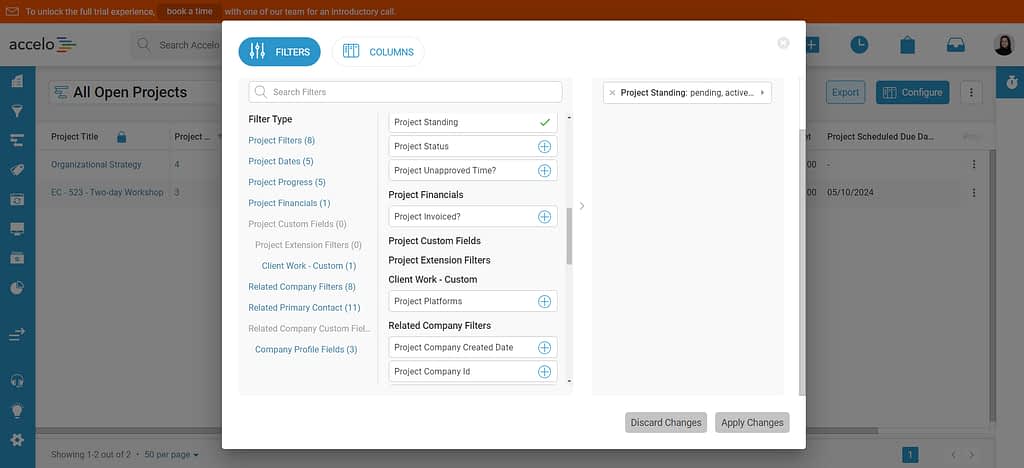Screen dimensions: 1024x468
Task: Click the Search Filters input field
Action: 405,92
